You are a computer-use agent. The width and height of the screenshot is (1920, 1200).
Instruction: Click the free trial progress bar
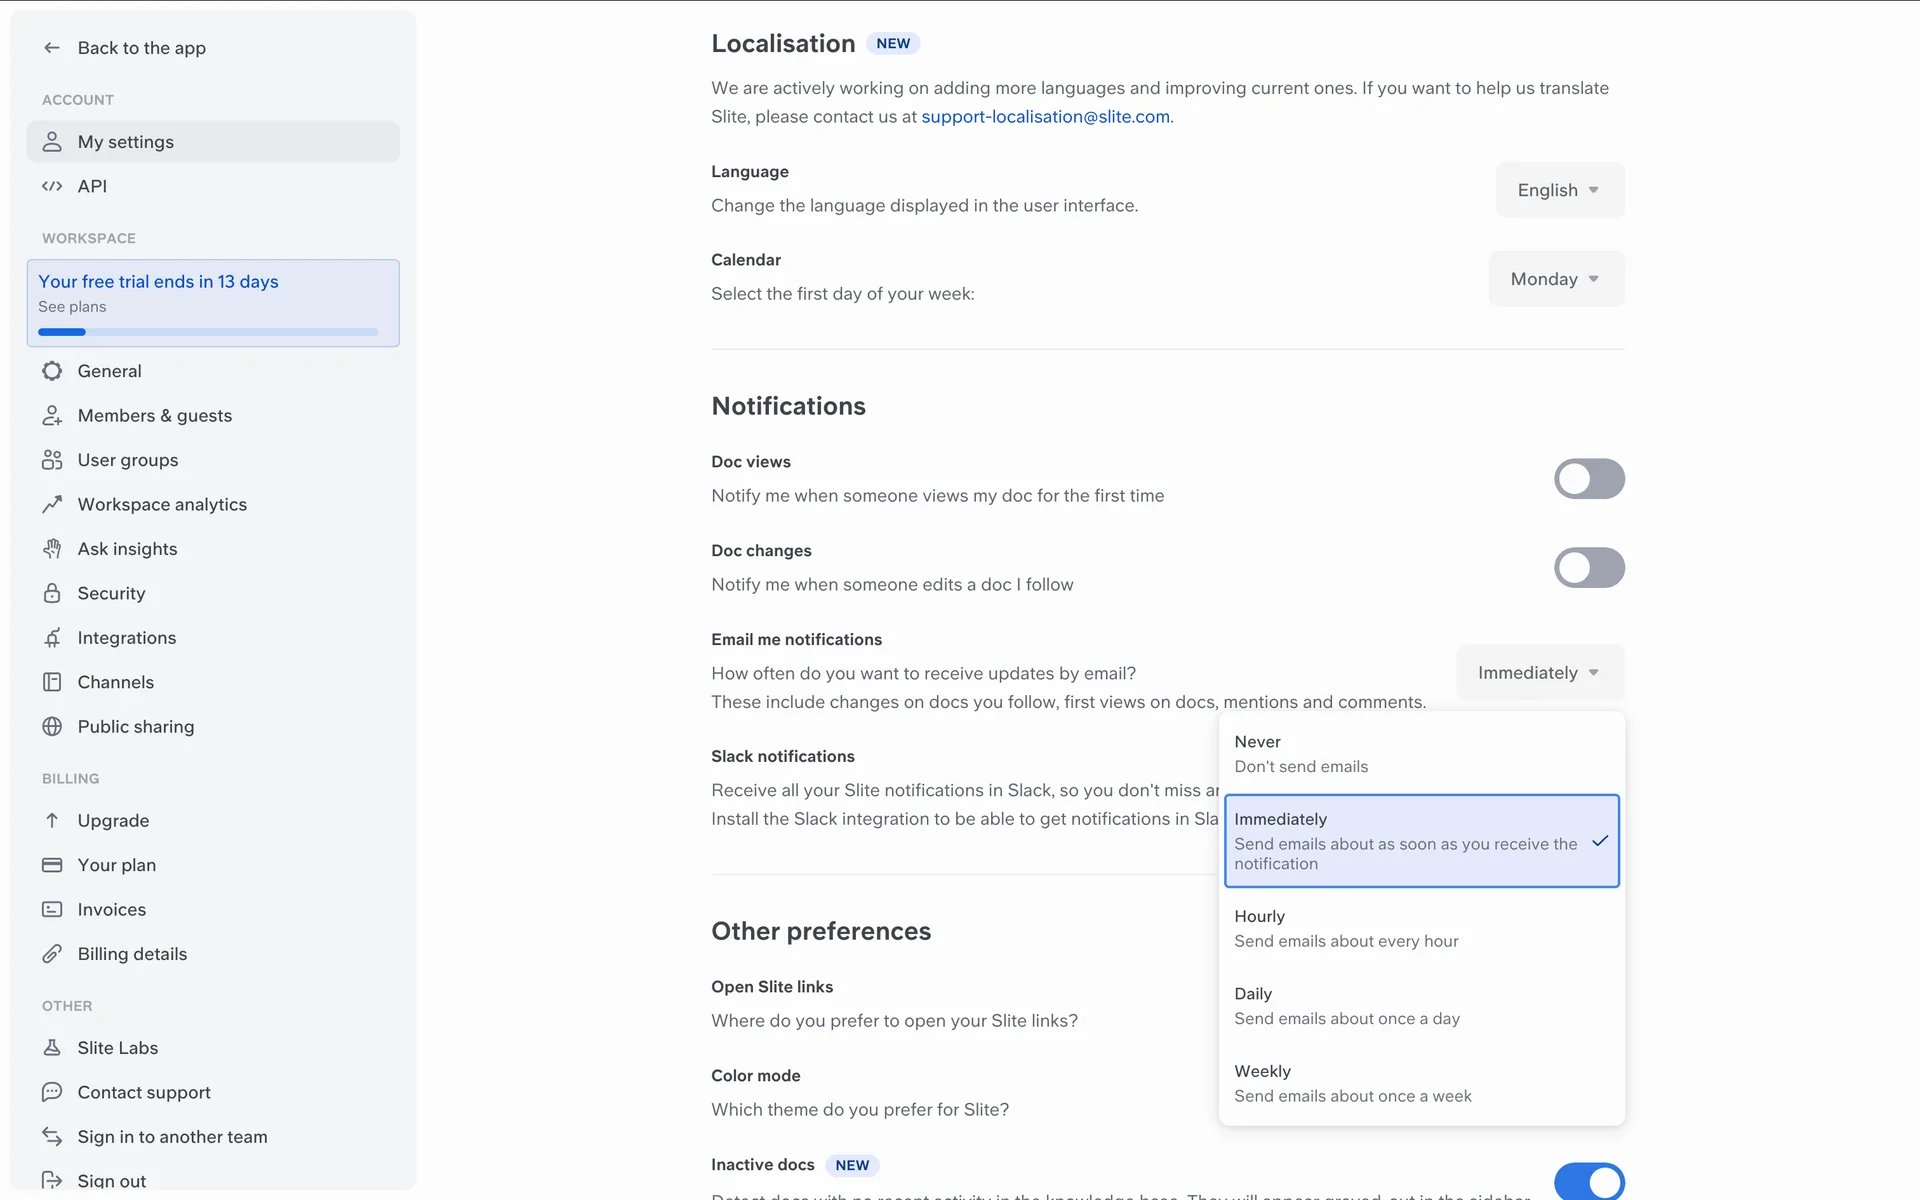208,332
